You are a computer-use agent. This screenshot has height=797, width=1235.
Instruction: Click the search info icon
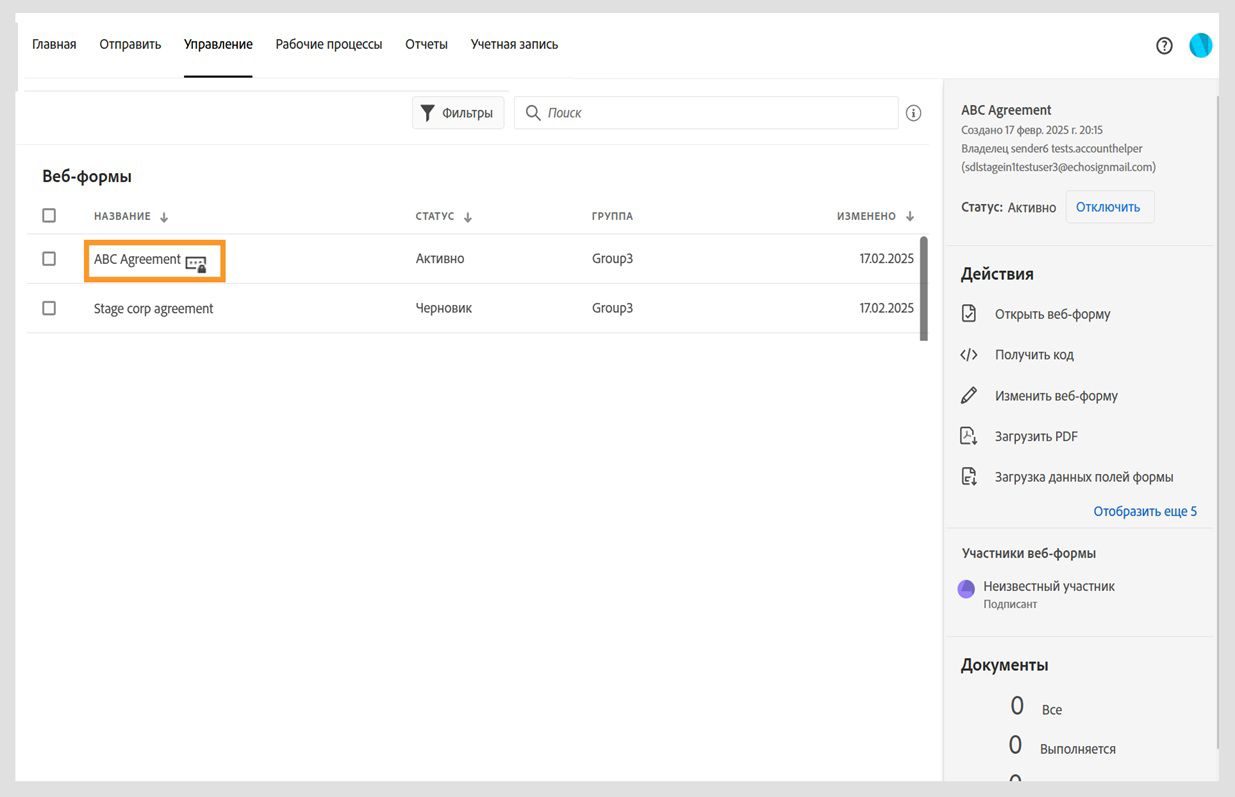pyautogui.click(x=913, y=113)
